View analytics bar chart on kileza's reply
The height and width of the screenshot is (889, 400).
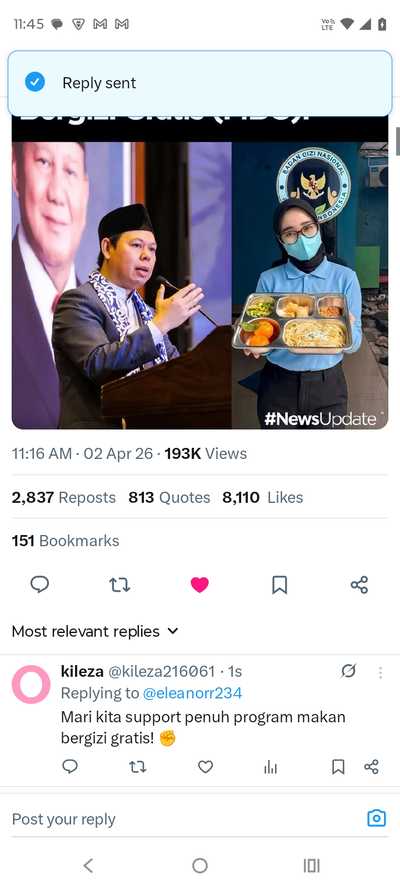point(271,767)
